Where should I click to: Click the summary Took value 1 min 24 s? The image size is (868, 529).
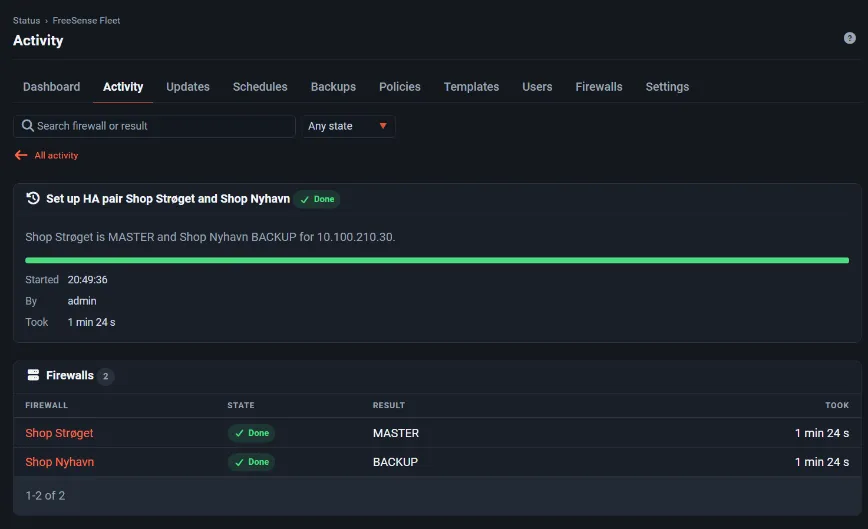pos(91,322)
